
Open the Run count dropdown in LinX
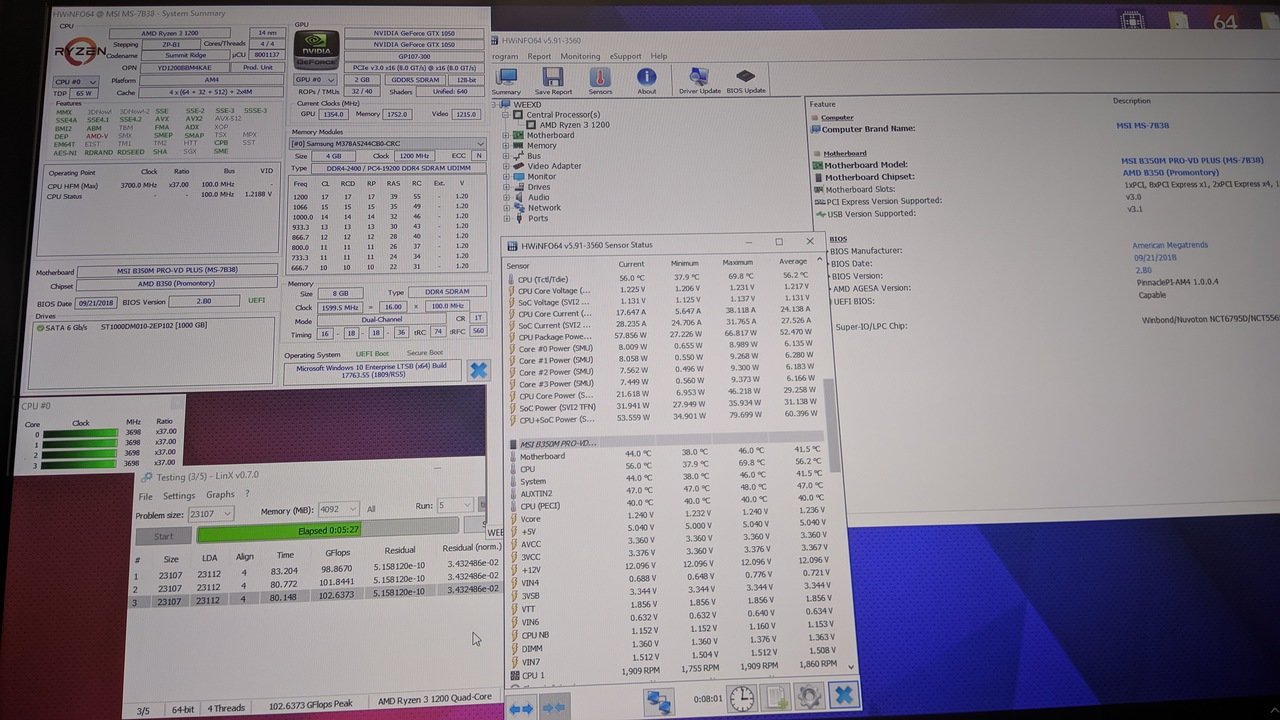tap(454, 505)
